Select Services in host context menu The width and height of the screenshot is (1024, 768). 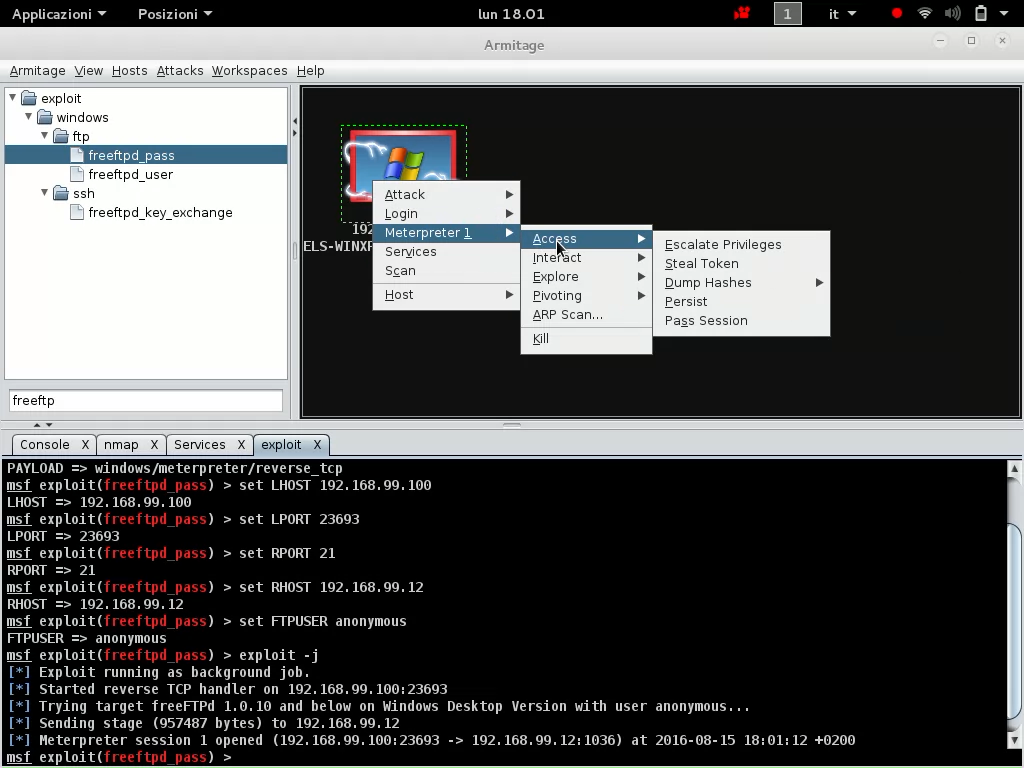pos(446,251)
